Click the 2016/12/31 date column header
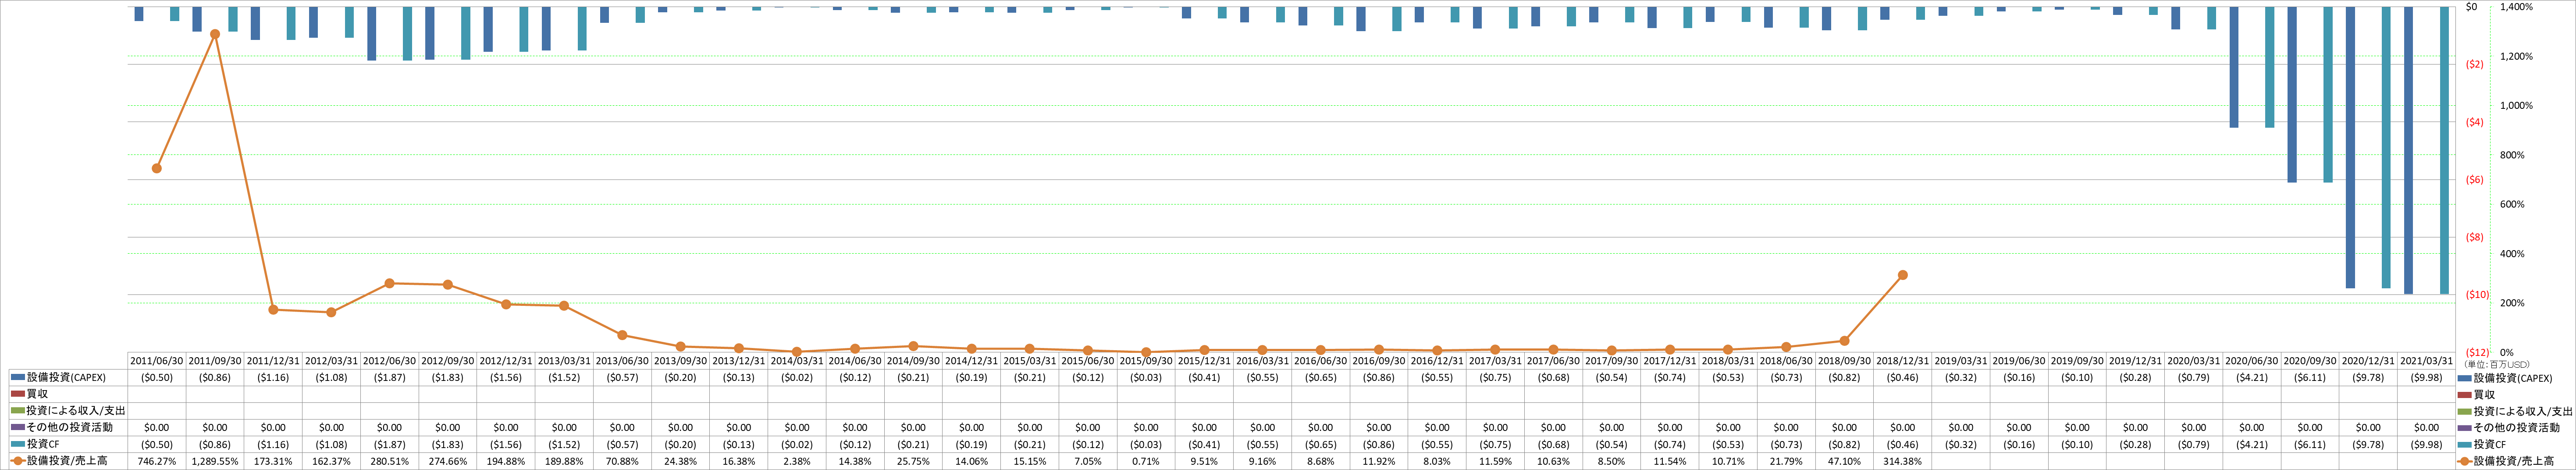The image size is (2576, 470). tap(1437, 361)
